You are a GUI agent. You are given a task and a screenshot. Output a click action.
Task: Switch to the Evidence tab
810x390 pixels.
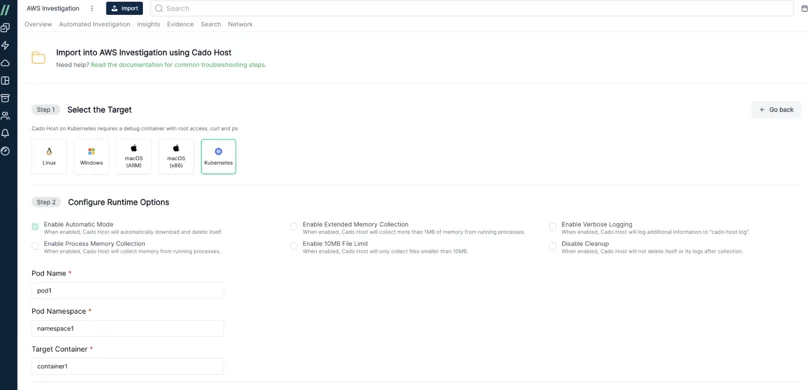point(180,24)
